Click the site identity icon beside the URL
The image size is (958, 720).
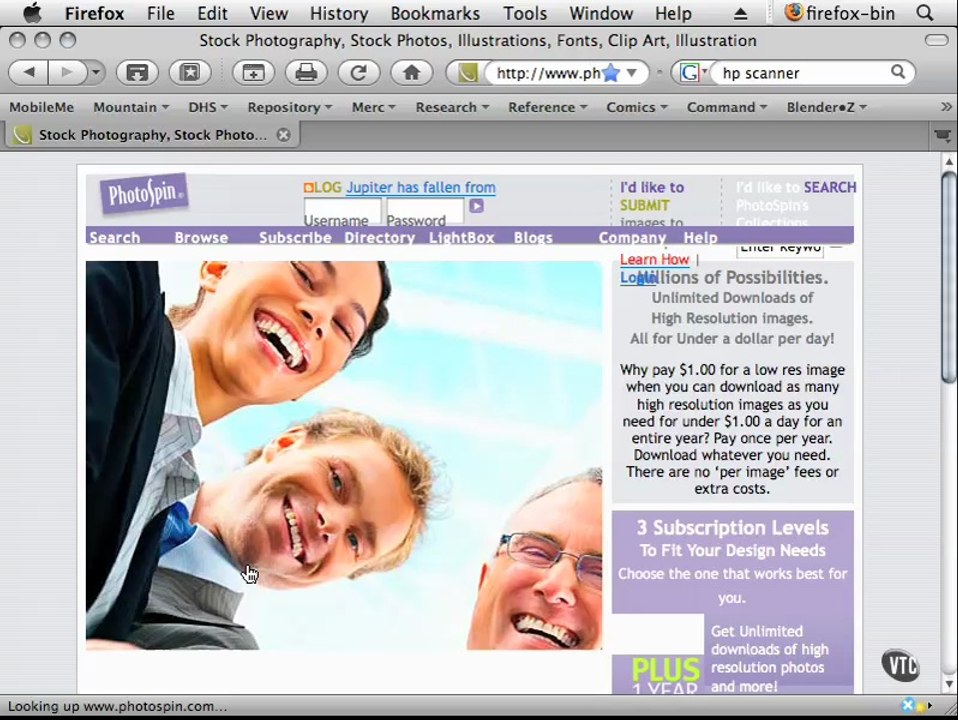(x=467, y=73)
